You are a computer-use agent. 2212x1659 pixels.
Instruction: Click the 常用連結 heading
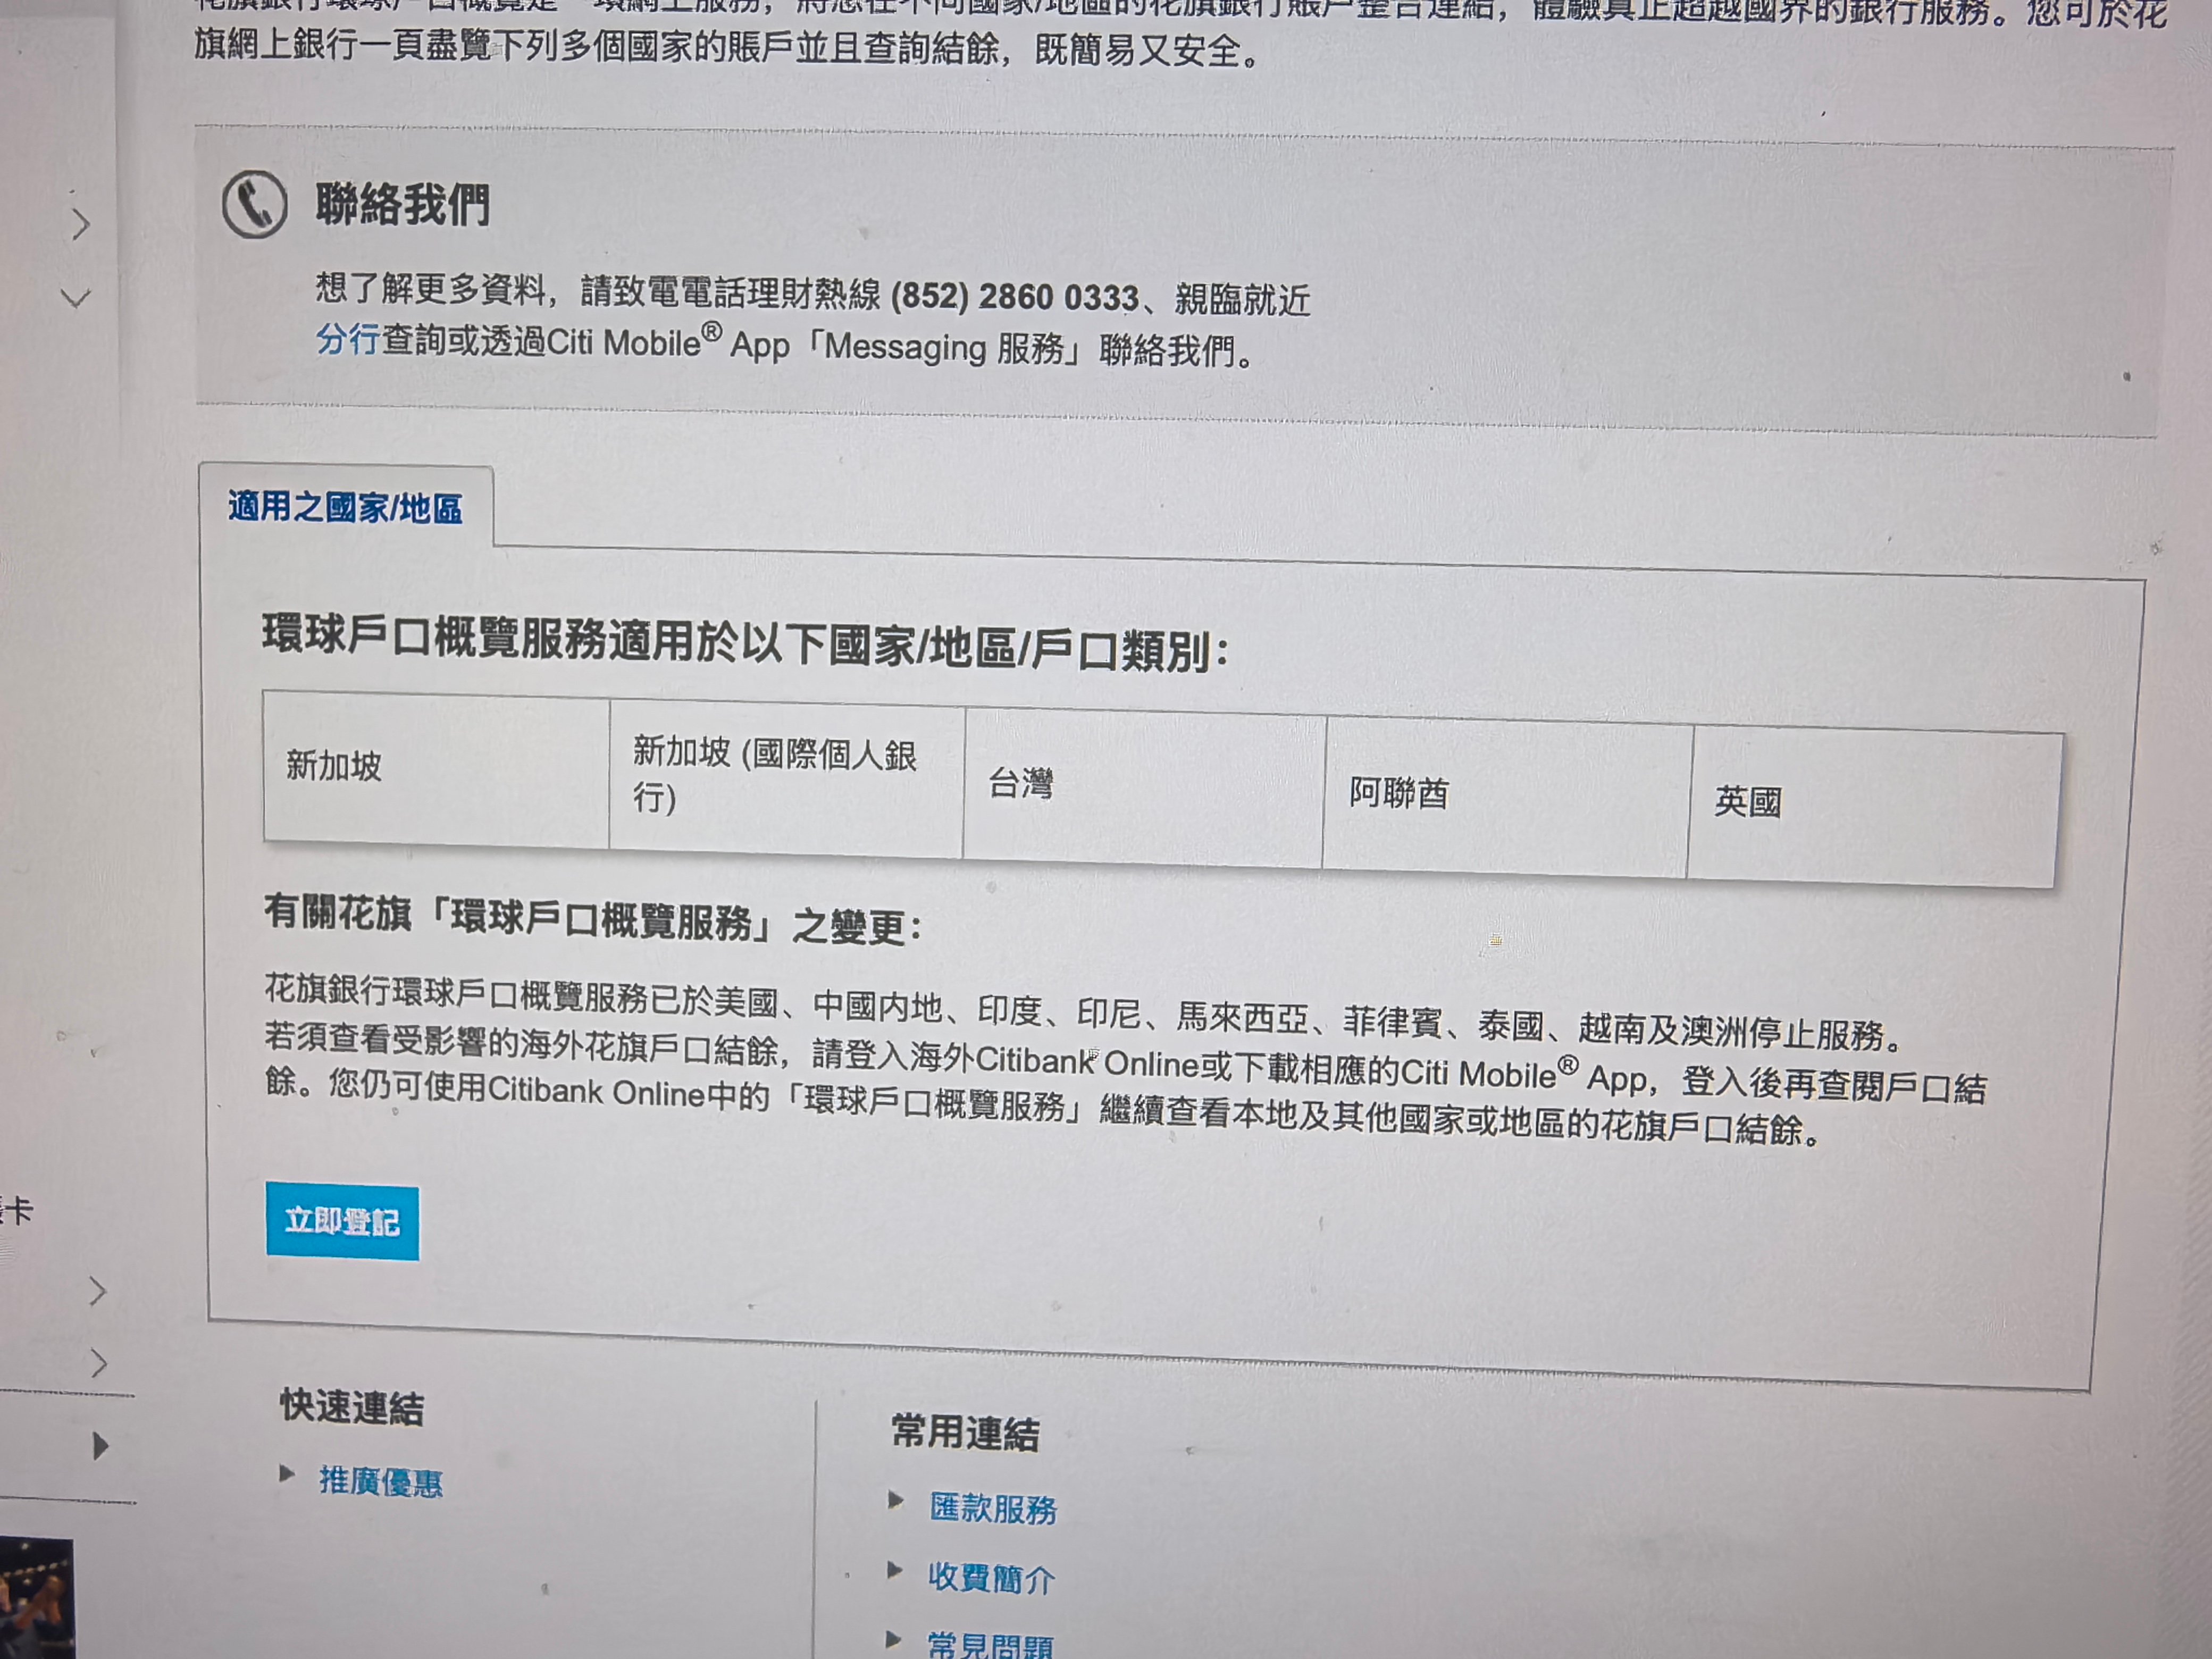coord(965,1432)
